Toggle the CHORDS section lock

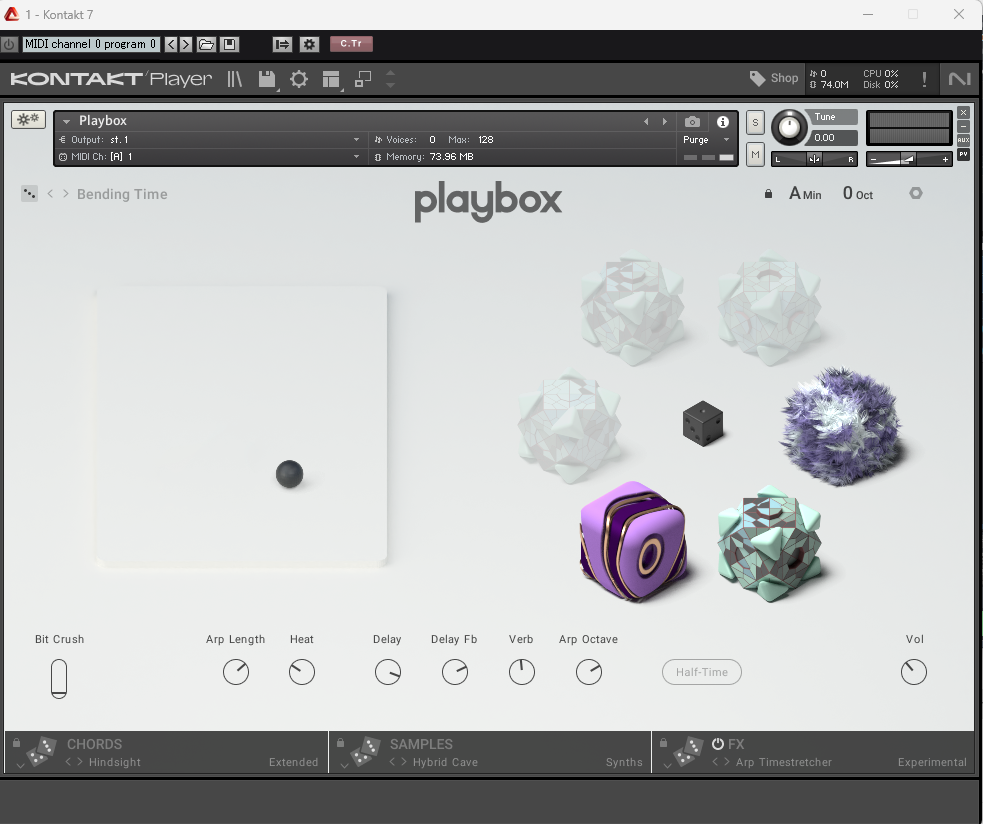[17, 742]
